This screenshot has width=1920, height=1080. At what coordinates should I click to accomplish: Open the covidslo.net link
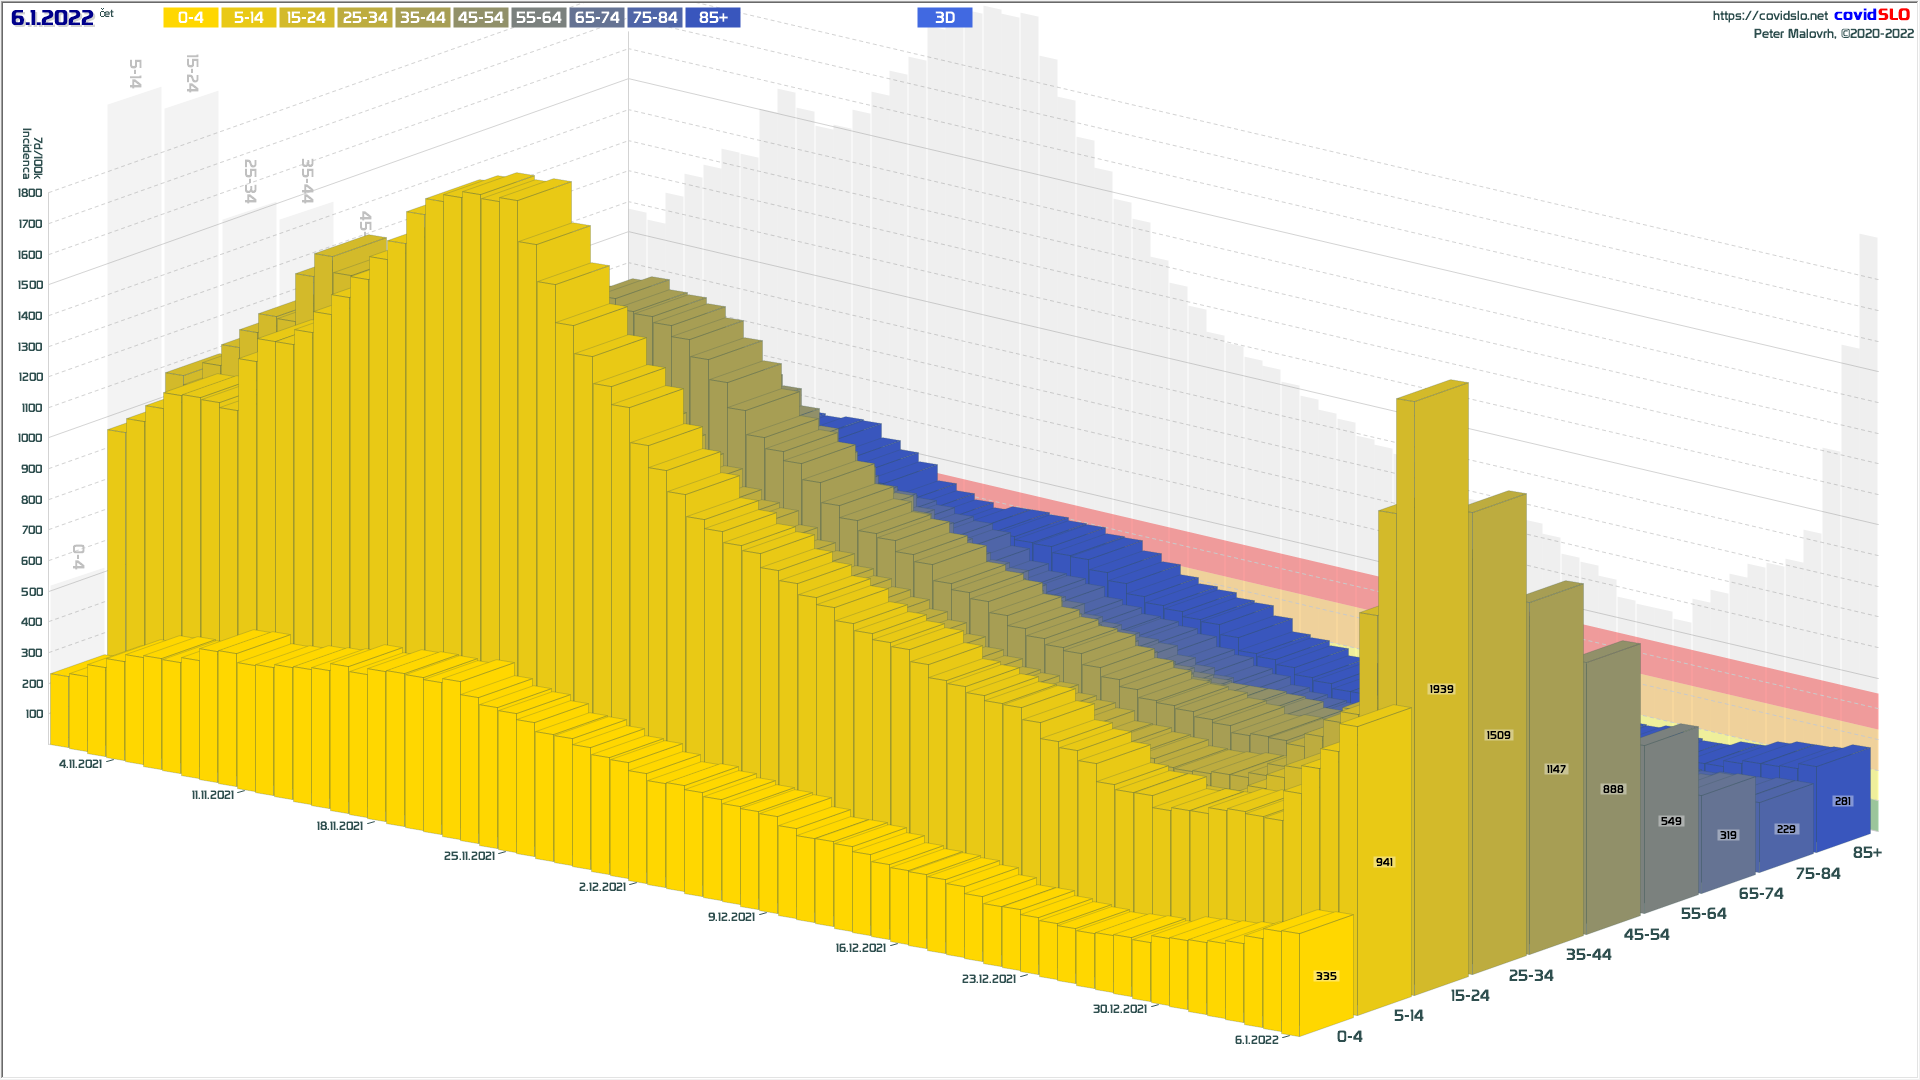coord(1769,16)
